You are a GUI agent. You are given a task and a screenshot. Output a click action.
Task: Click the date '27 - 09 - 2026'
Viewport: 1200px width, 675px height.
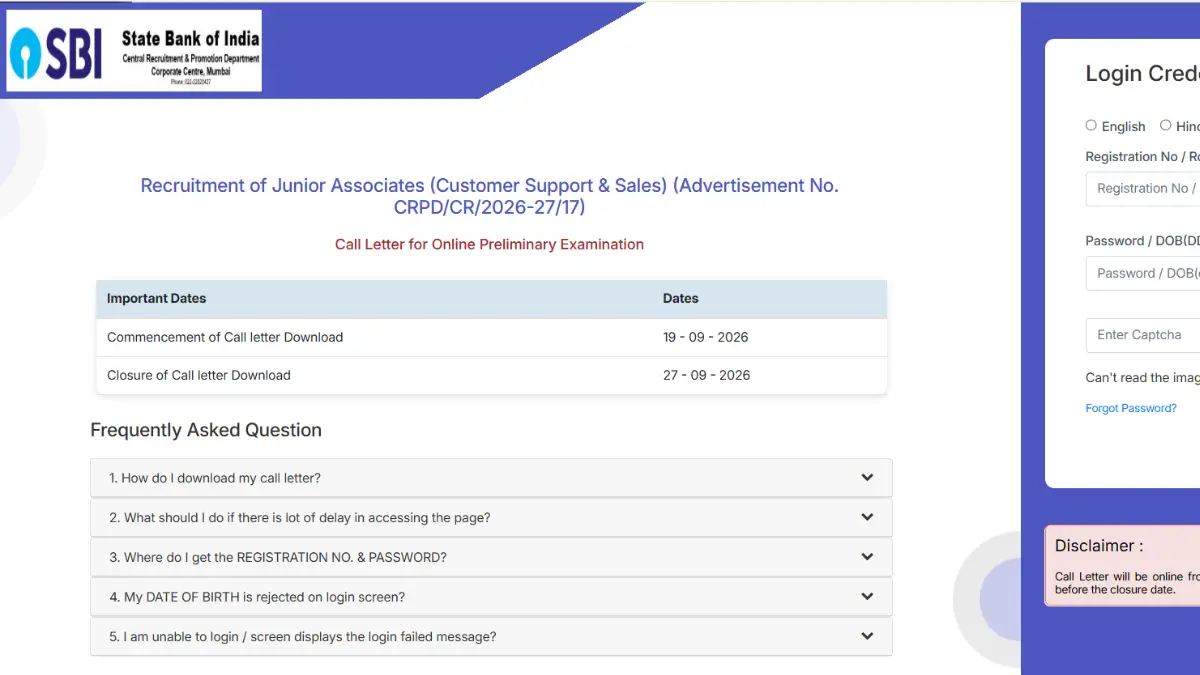[x=706, y=375]
